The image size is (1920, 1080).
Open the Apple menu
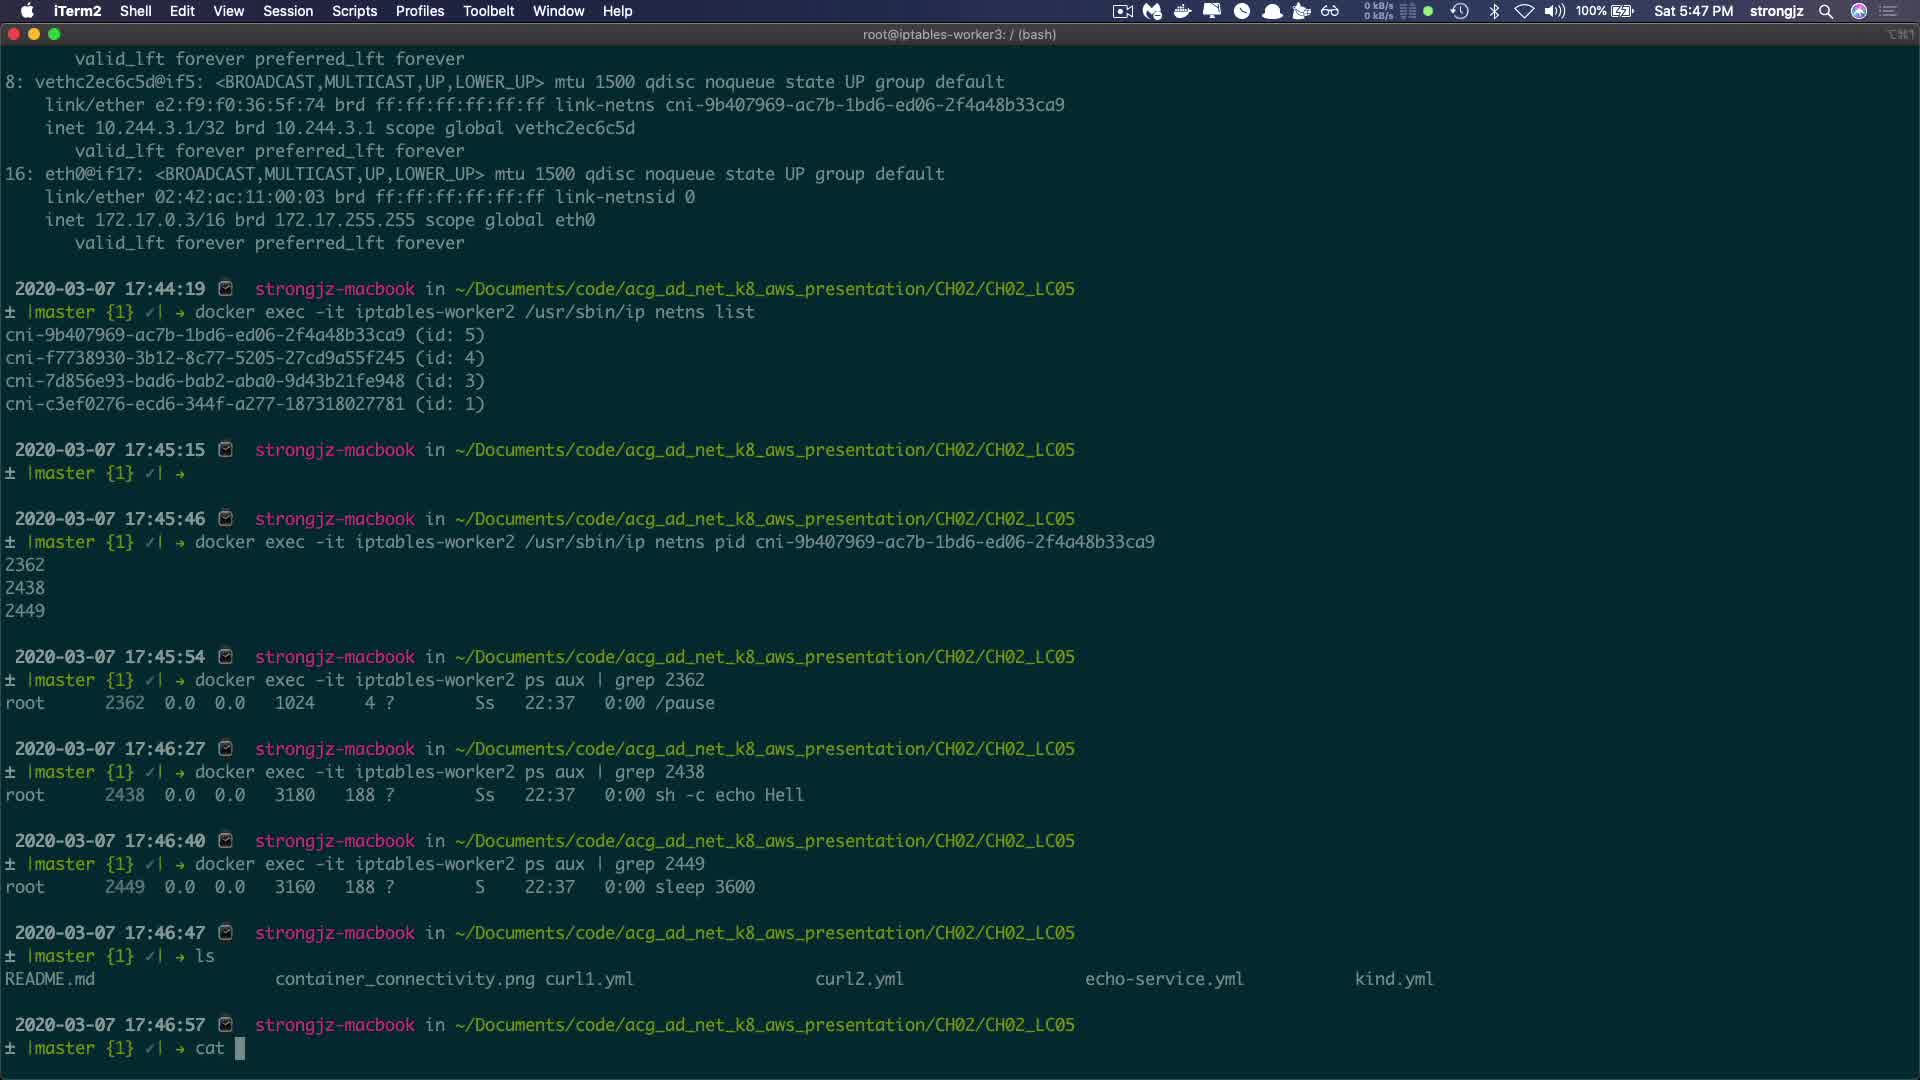[27, 11]
